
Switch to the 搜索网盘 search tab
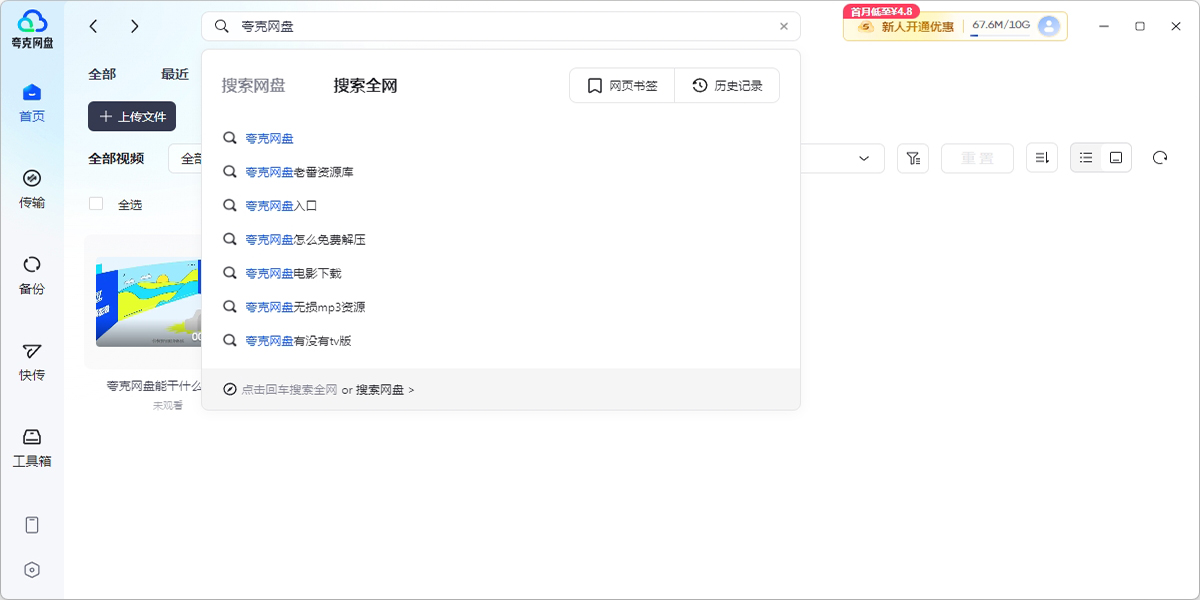point(254,86)
